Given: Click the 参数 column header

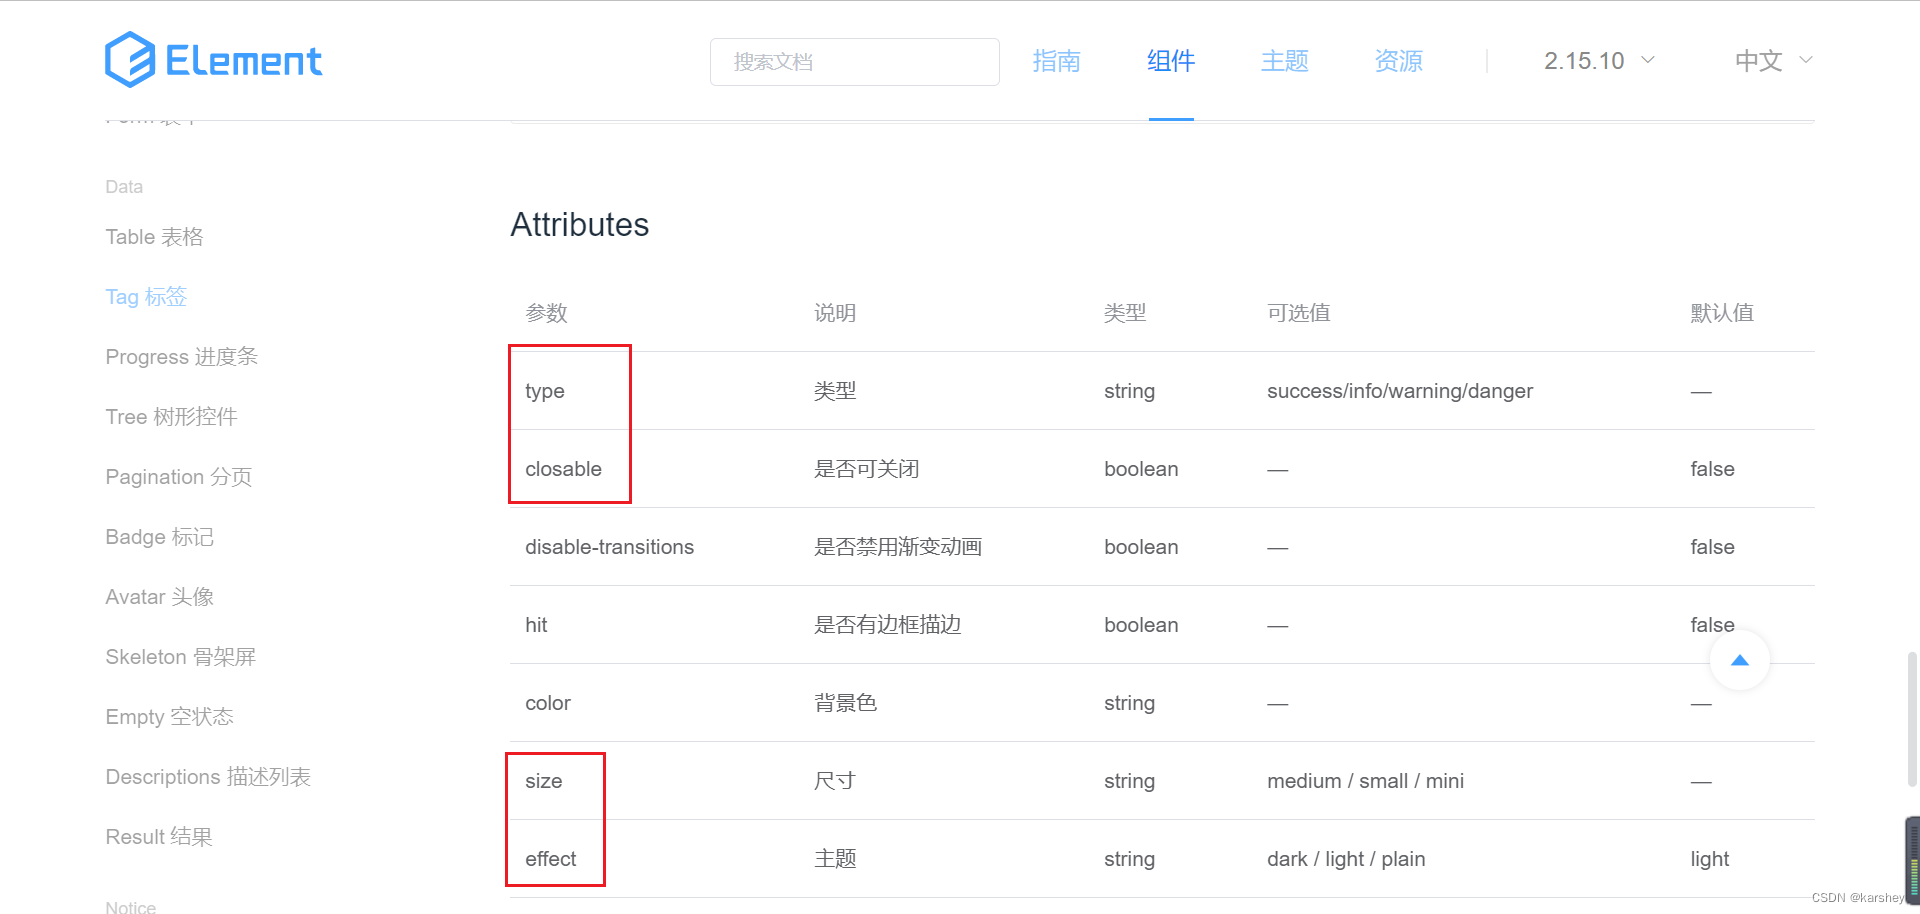Looking at the screenshot, I should (x=547, y=313).
